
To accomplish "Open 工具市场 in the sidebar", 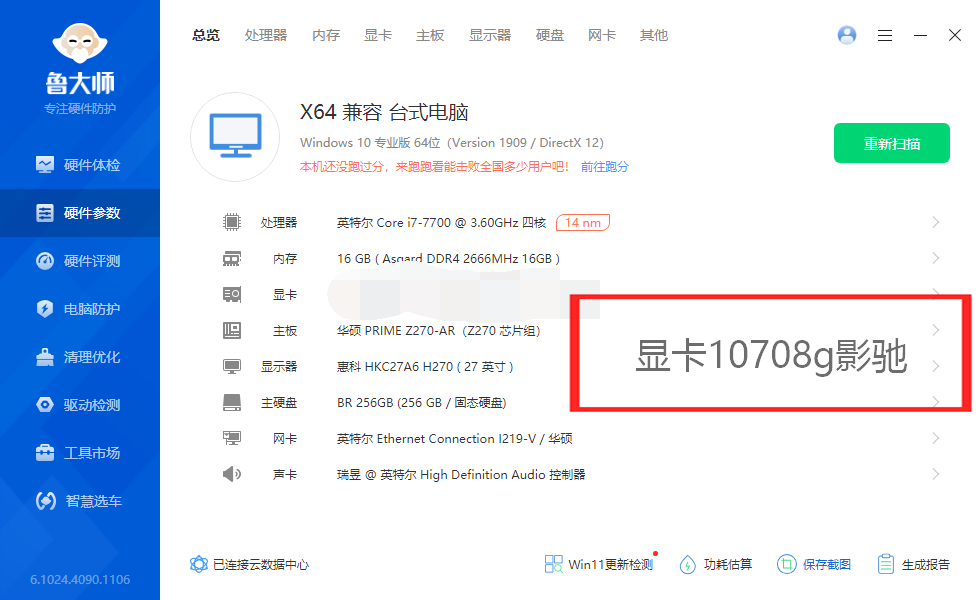I will coord(79,453).
